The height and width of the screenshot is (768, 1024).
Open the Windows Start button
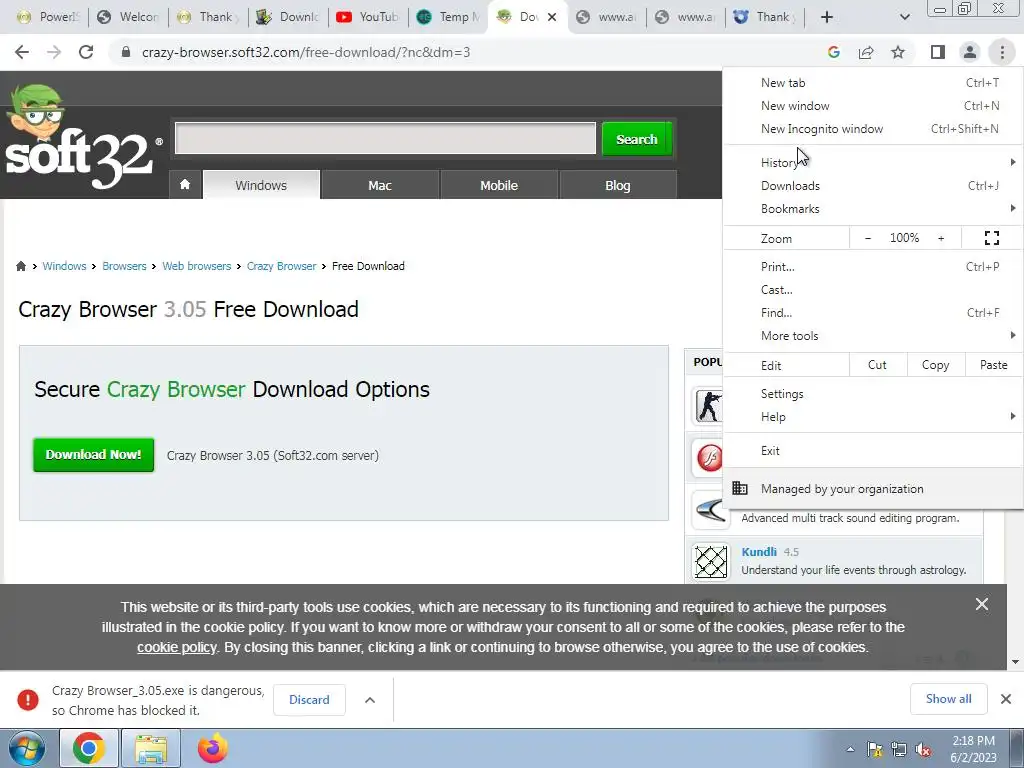[x=27, y=748]
